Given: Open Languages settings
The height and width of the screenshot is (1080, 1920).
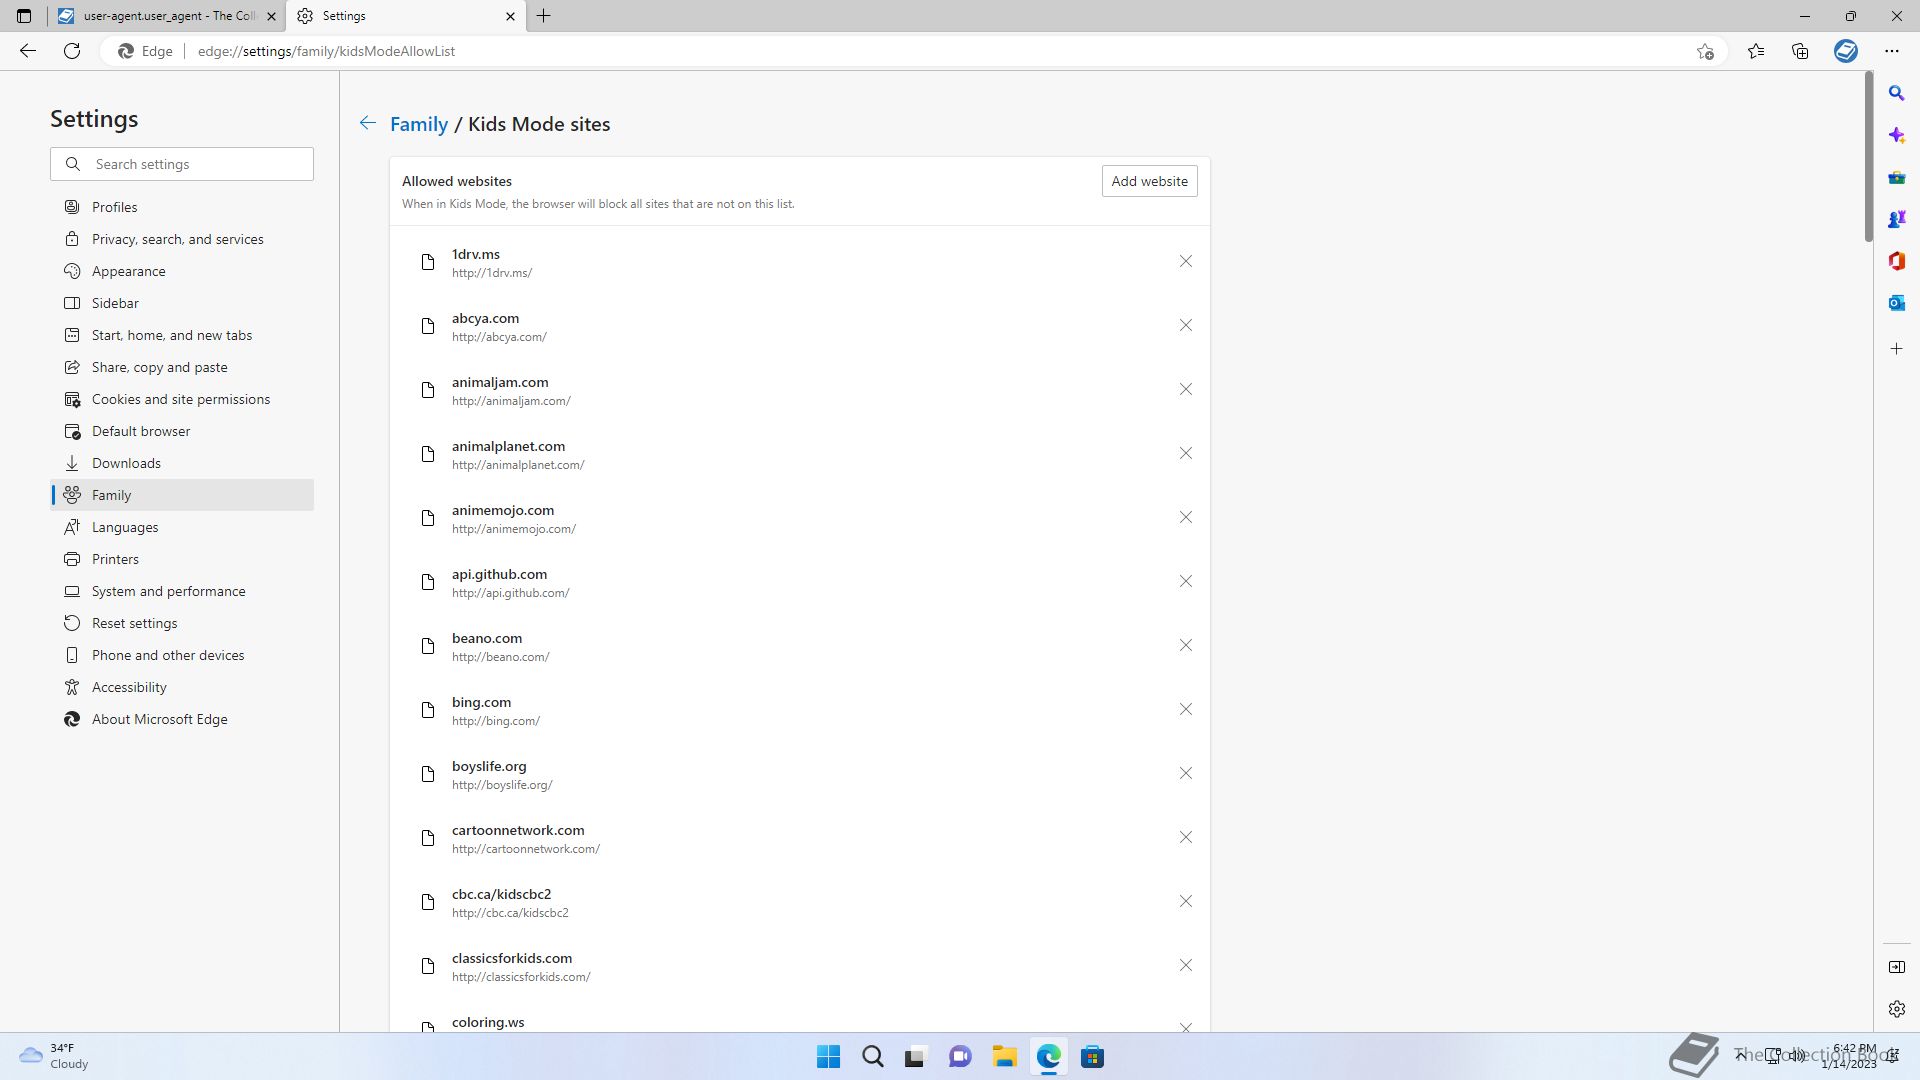Looking at the screenshot, I should coord(182,527).
